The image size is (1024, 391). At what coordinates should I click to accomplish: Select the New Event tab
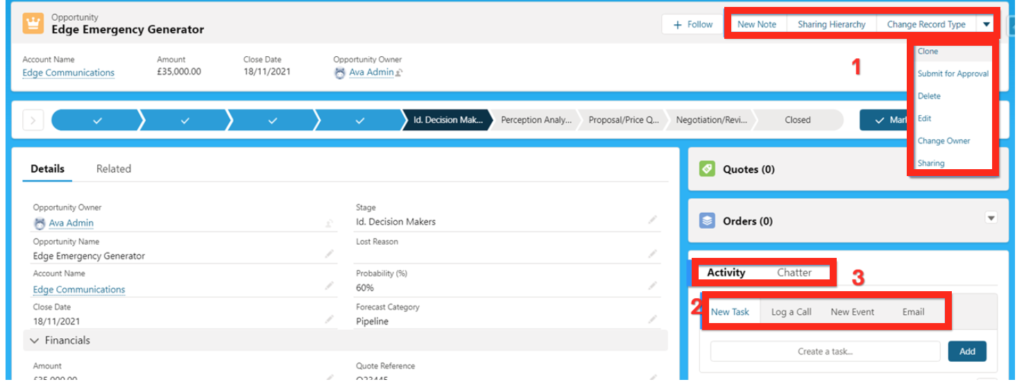852,312
